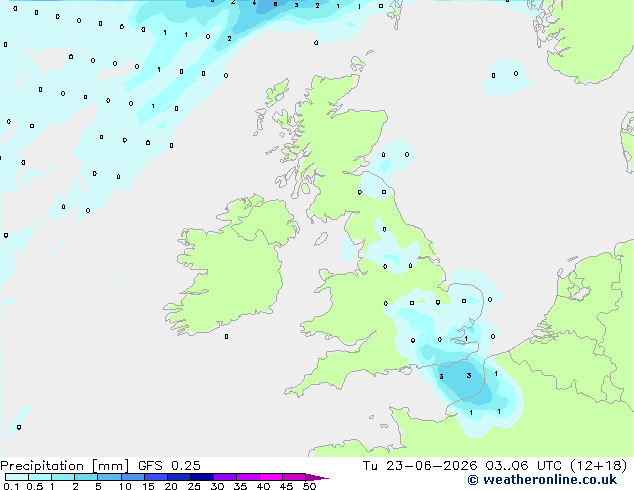Click the 0.5 legend value label
The width and height of the screenshot is (634, 490).
tap(35, 486)
